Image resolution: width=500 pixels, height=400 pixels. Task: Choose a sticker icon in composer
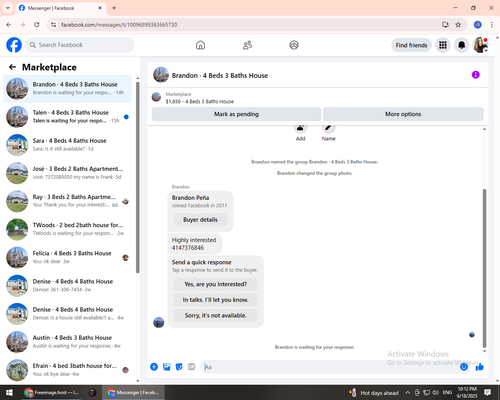[x=179, y=367]
